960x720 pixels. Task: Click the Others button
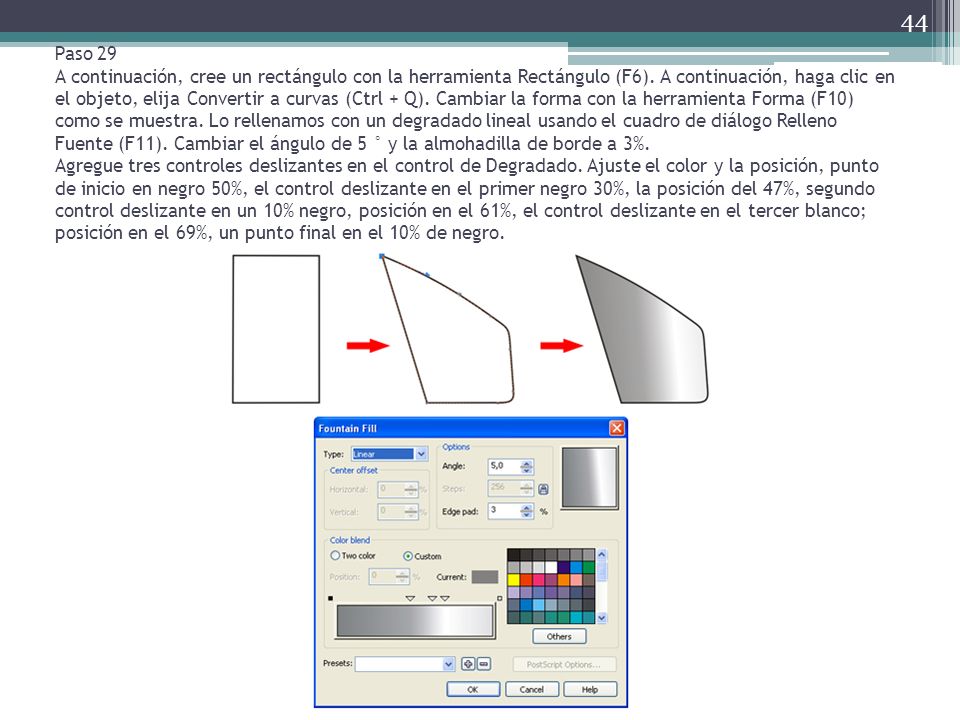click(559, 636)
